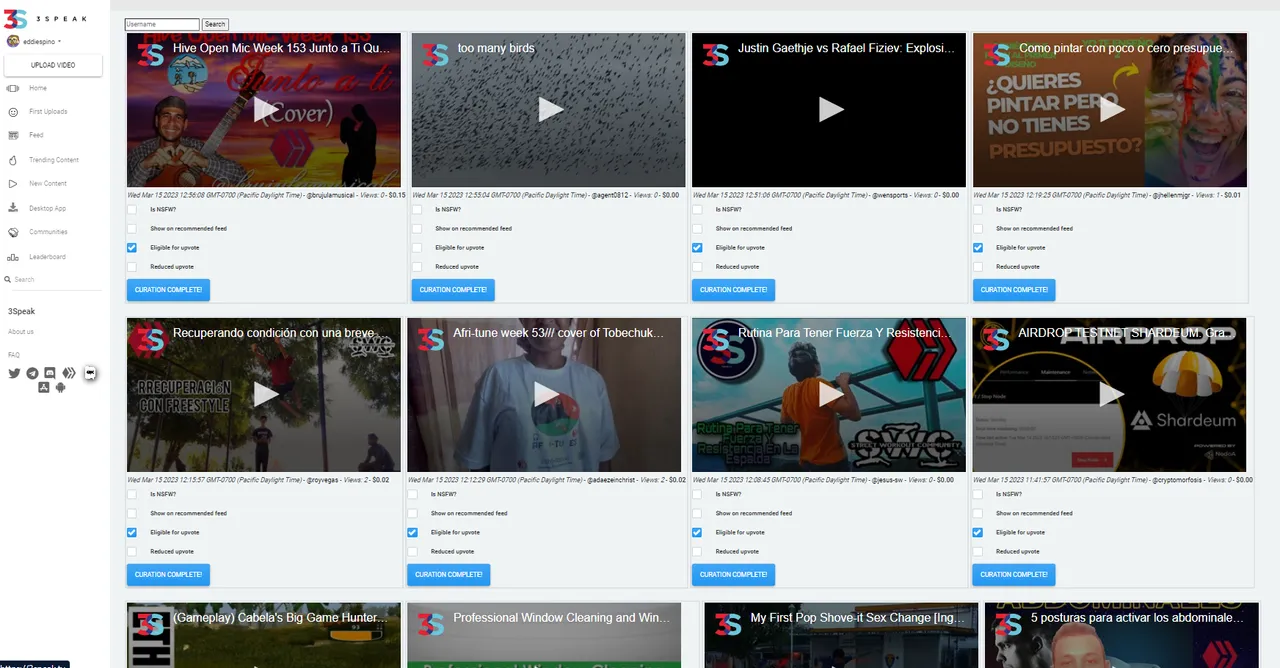This screenshot has height=668, width=1280.
Task: Open the App Store icon link
Action: point(43,387)
